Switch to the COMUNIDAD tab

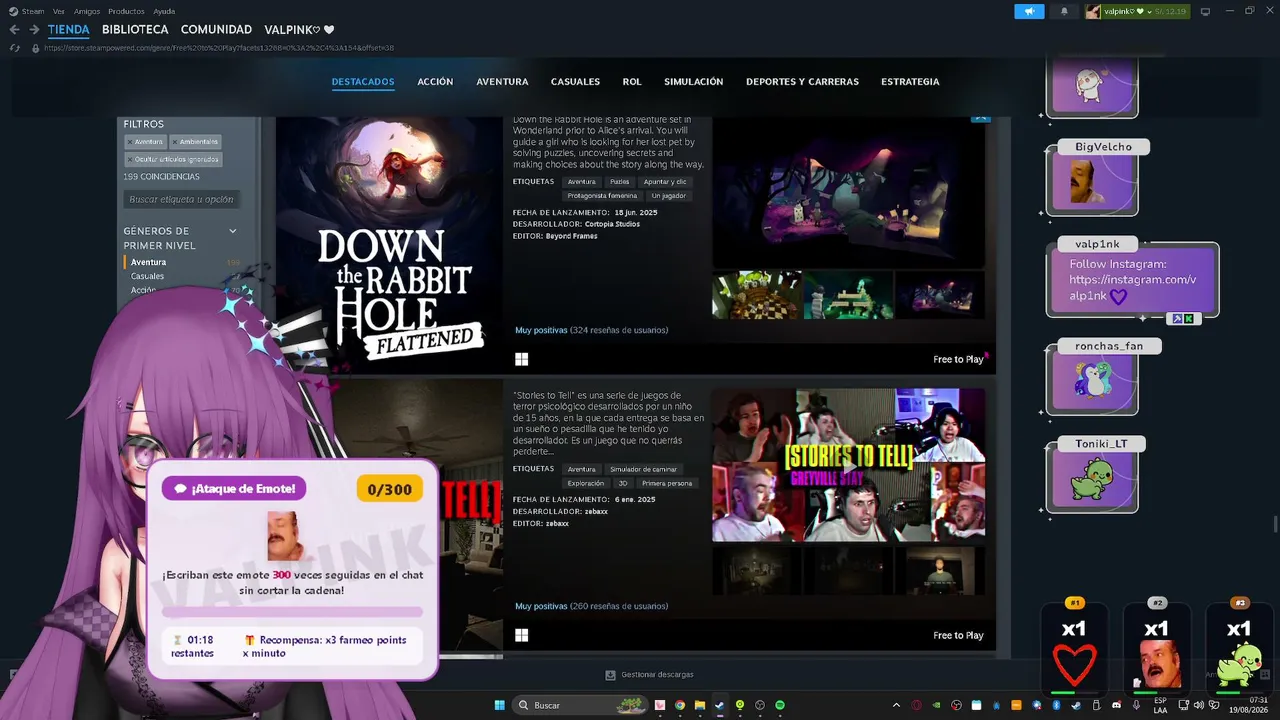click(216, 30)
